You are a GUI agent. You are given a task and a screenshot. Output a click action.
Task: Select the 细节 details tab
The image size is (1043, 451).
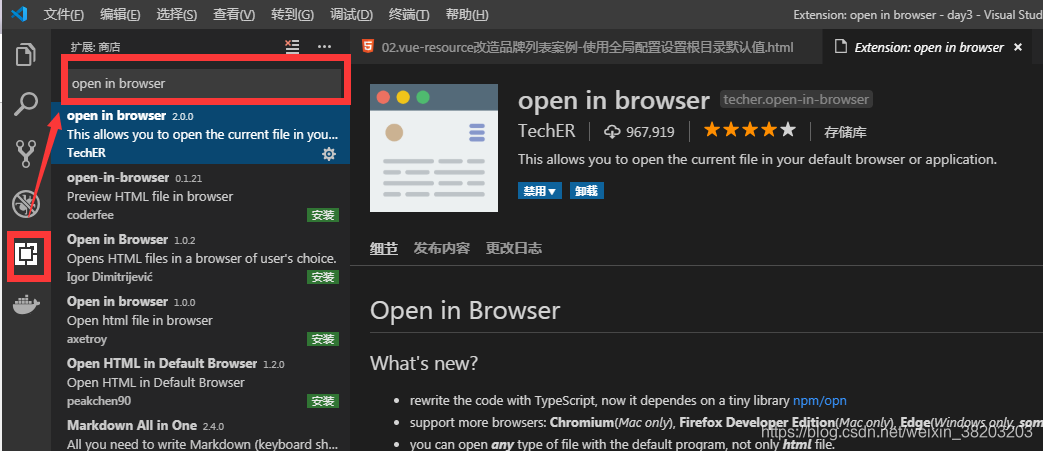pos(384,249)
